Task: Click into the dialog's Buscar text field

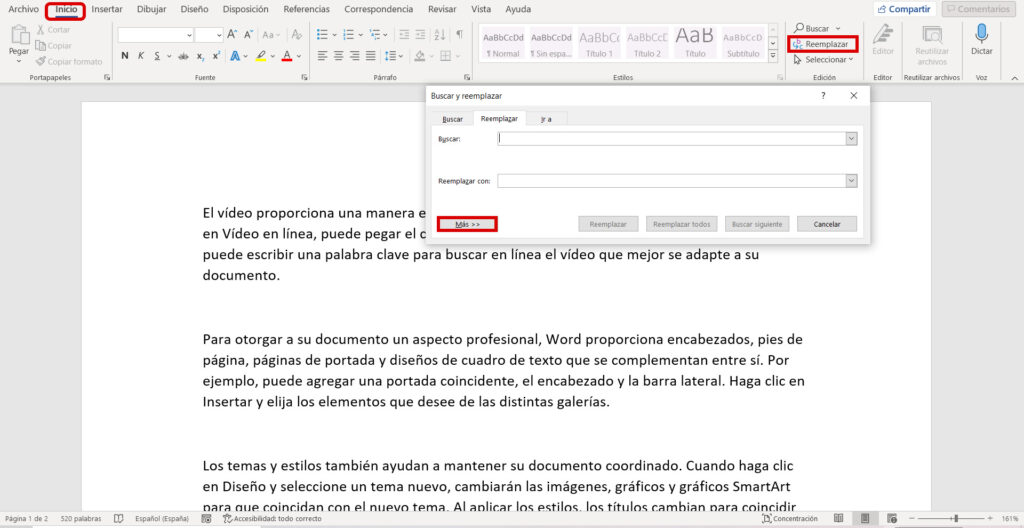Action: click(672, 139)
